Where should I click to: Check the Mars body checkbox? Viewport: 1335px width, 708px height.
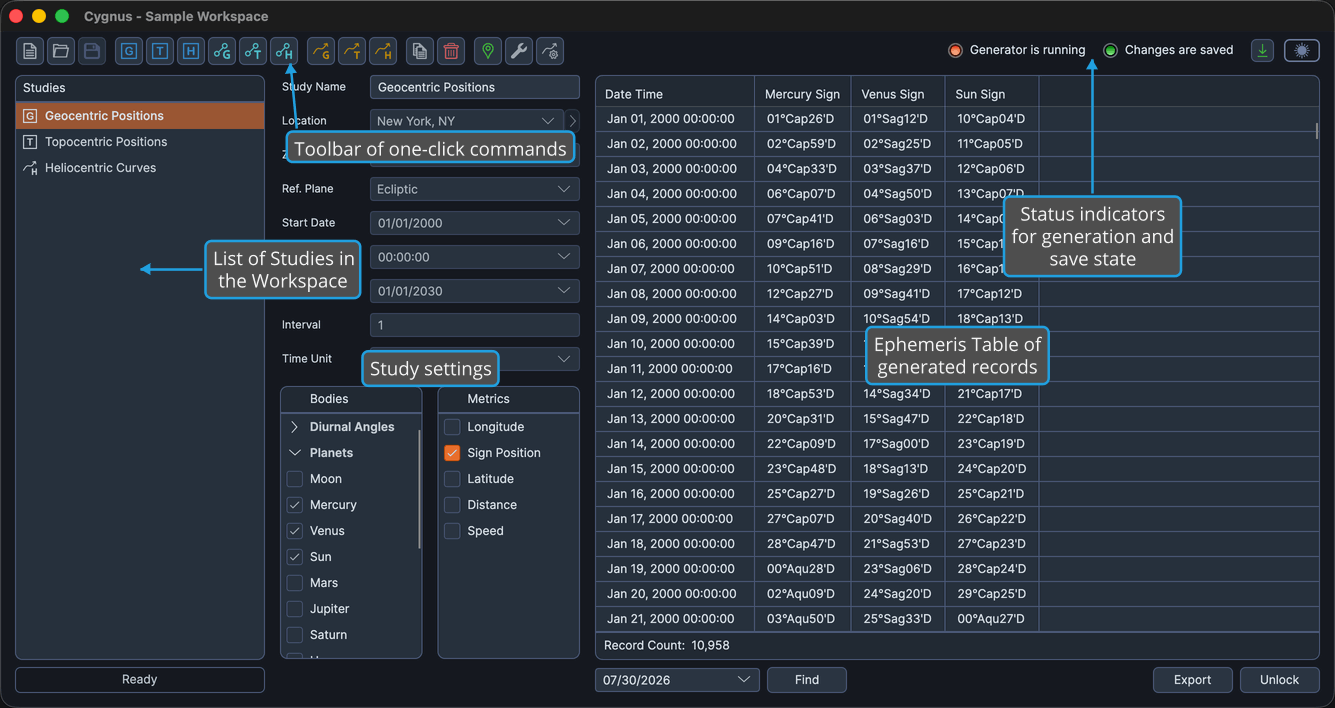295,583
